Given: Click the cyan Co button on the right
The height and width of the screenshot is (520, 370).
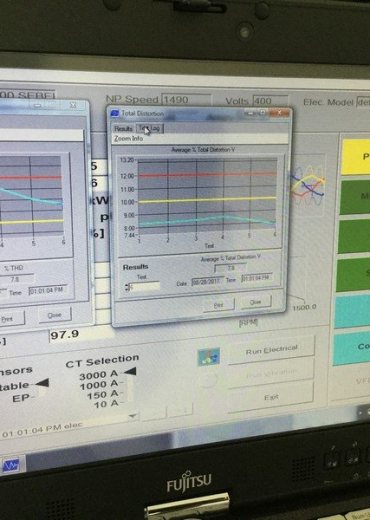Looking at the screenshot, I should [x=352, y=349].
